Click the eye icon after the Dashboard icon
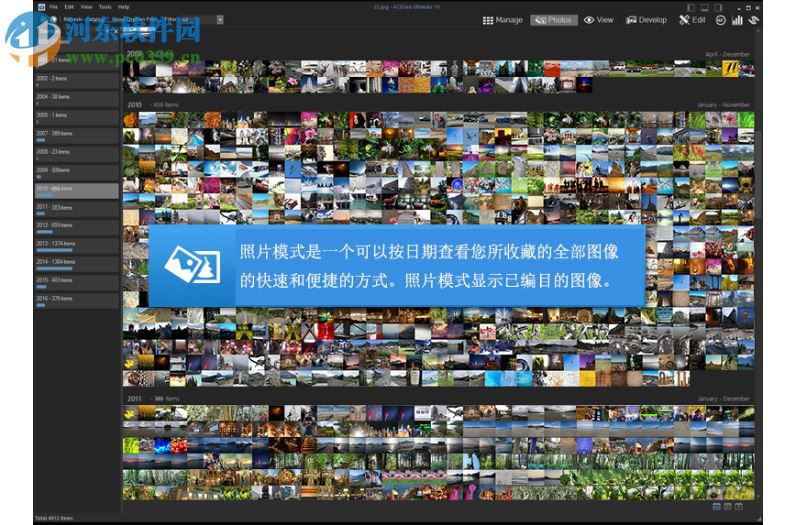This screenshot has width=796, height=525. click(x=753, y=20)
